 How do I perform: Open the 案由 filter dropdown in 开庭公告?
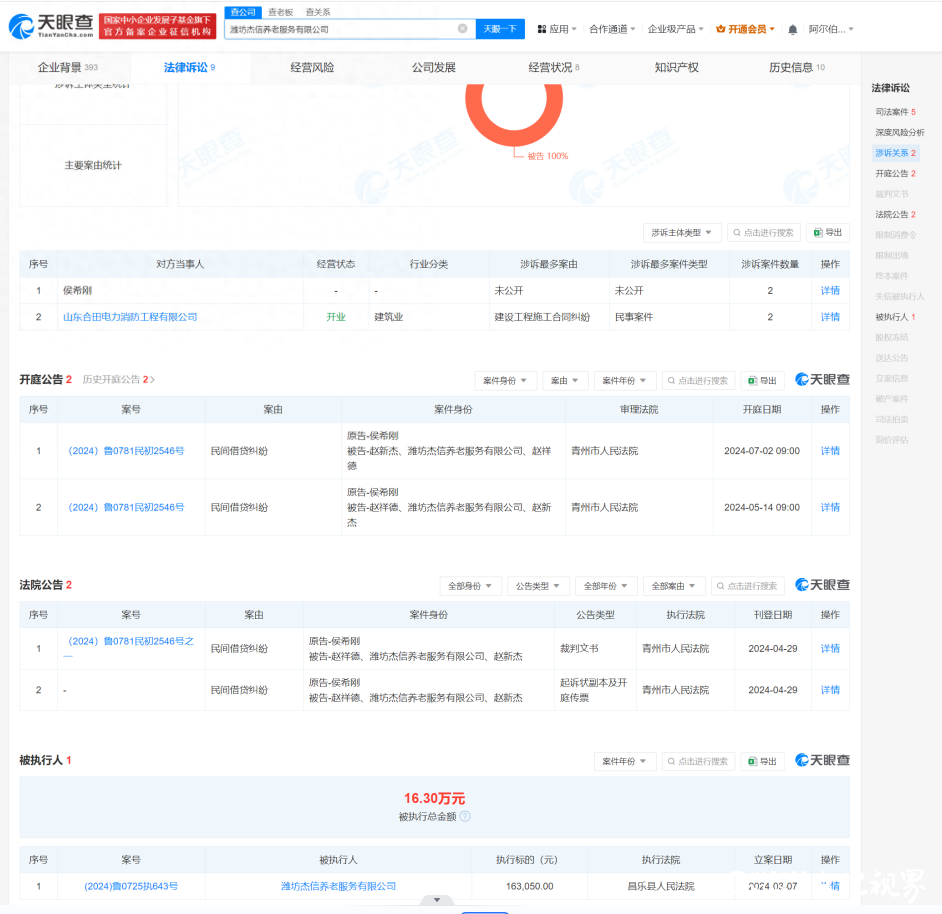565,380
